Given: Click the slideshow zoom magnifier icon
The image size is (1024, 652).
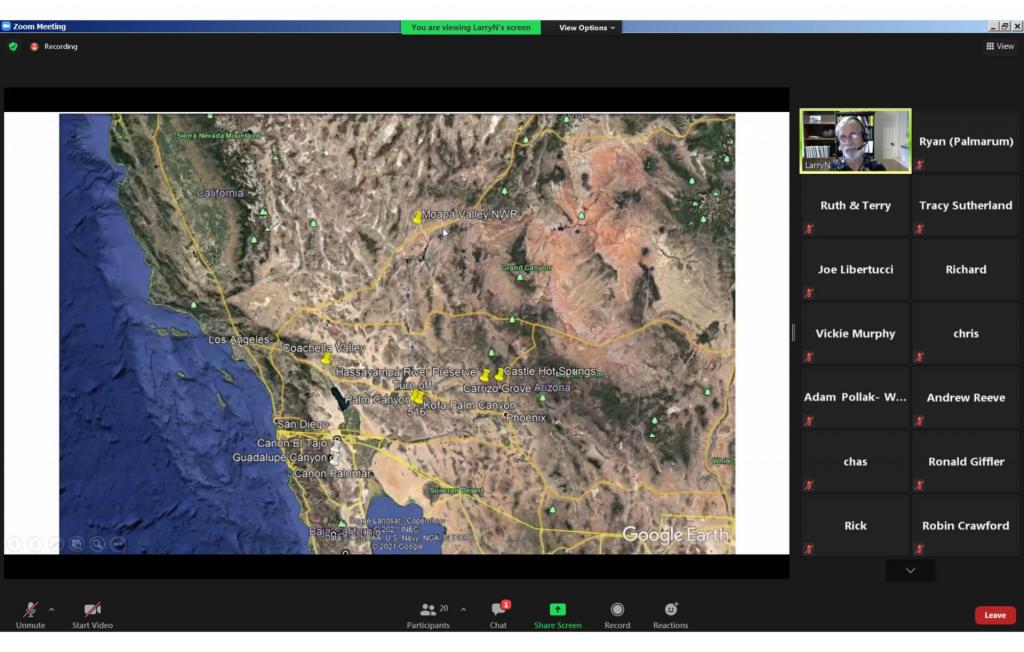Looking at the screenshot, I should tap(97, 544).
